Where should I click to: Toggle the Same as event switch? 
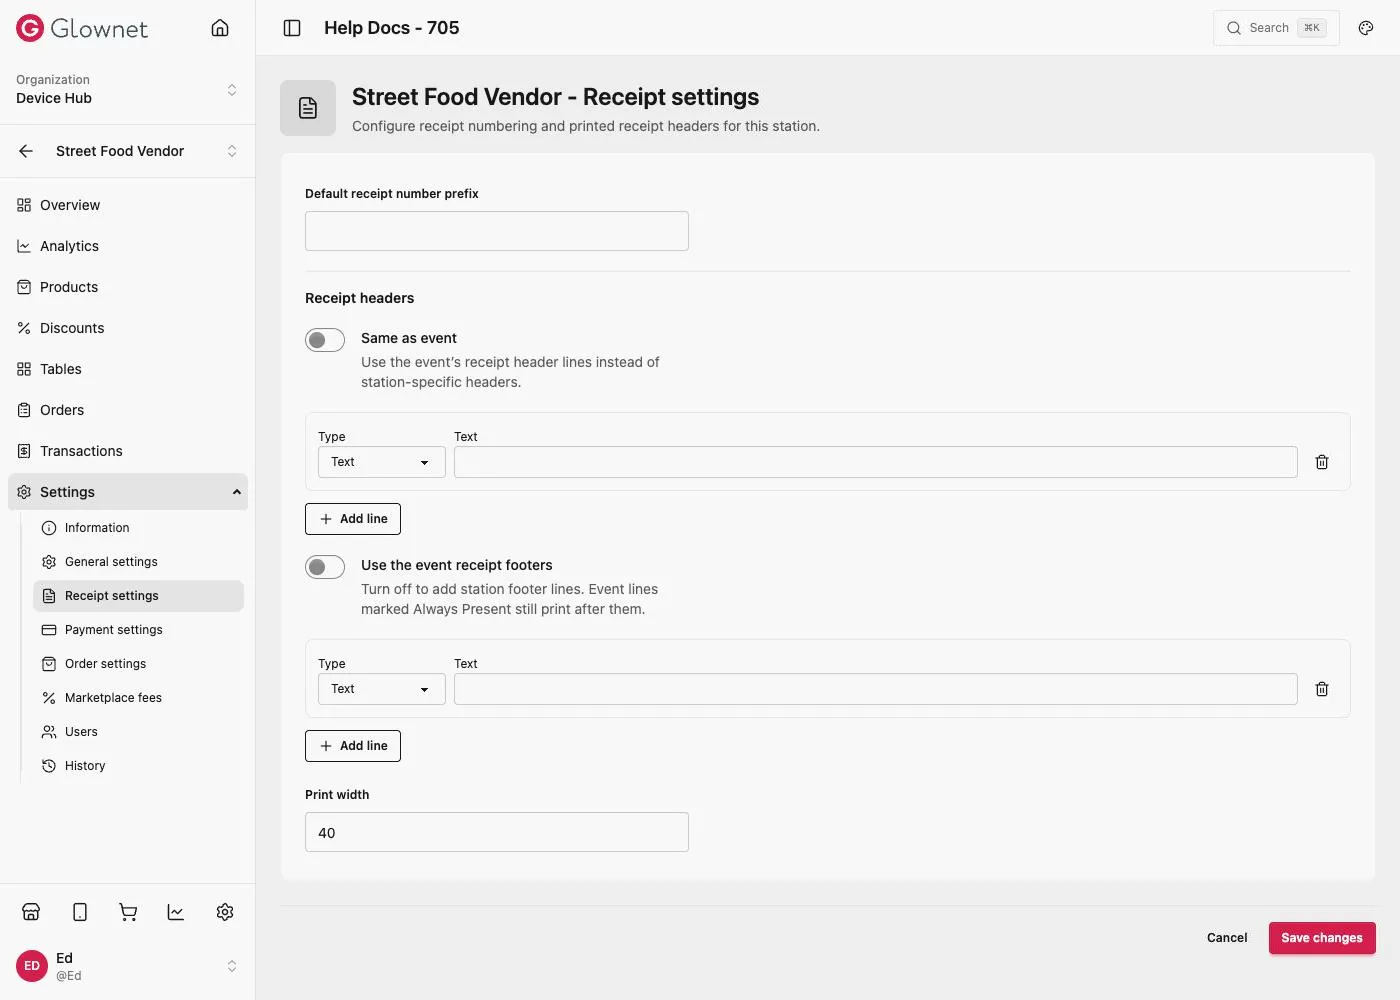click(325, 340)
